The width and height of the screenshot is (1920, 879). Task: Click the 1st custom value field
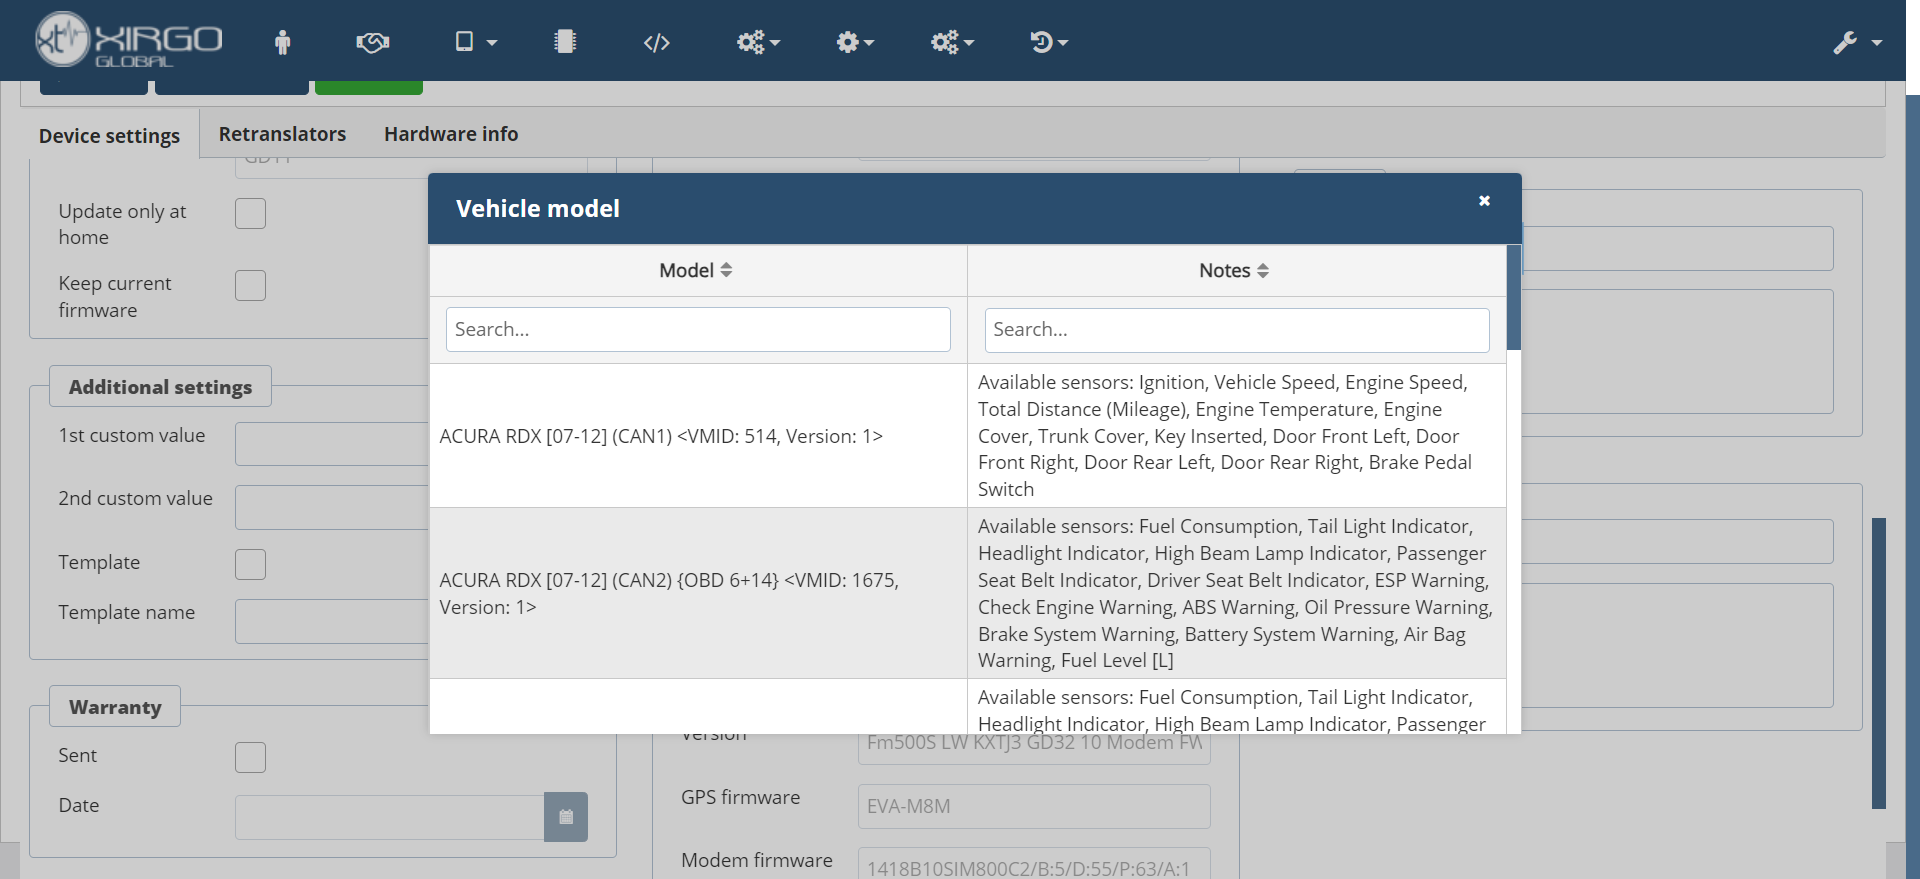coord(332,444)
